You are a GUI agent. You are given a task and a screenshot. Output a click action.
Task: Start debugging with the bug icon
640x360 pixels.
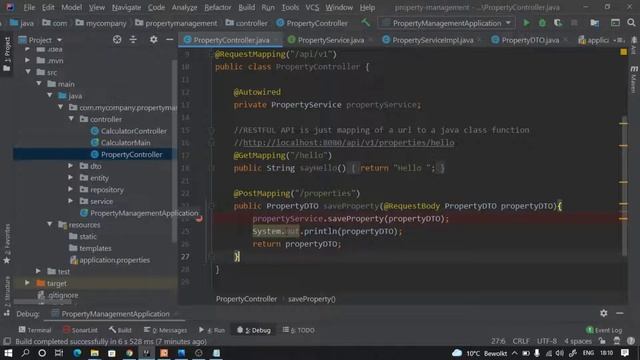point(542,23)
